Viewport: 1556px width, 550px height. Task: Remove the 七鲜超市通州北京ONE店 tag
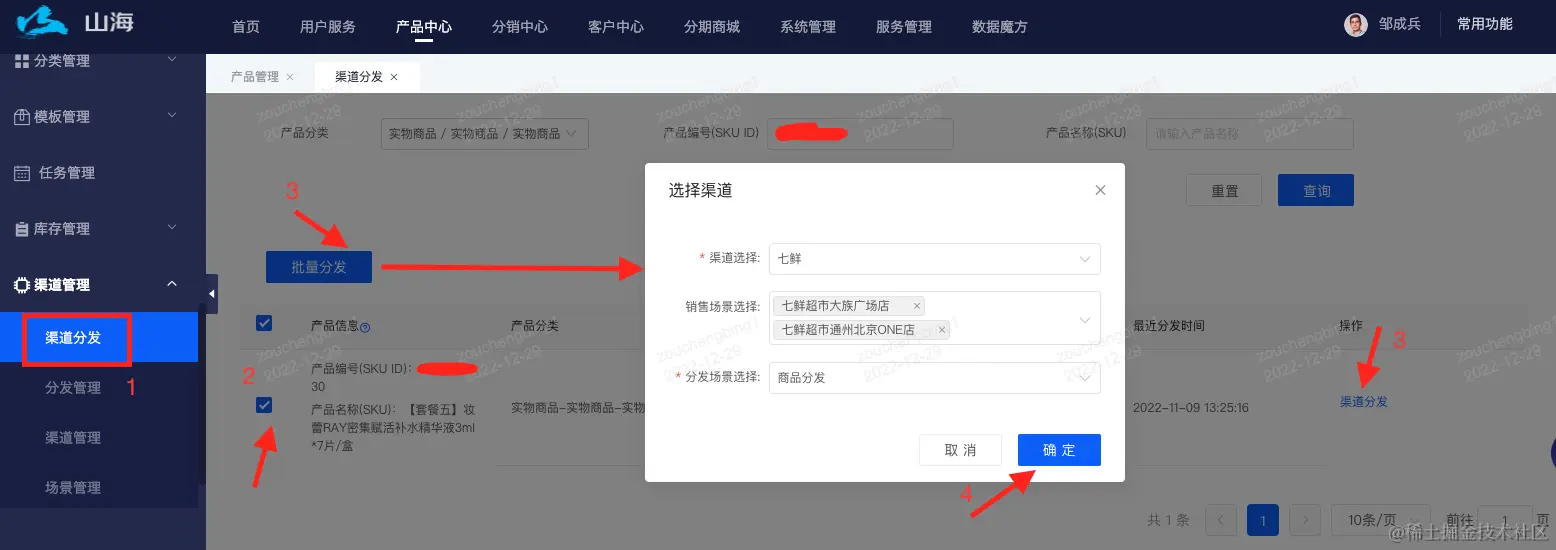click(941, 330)
